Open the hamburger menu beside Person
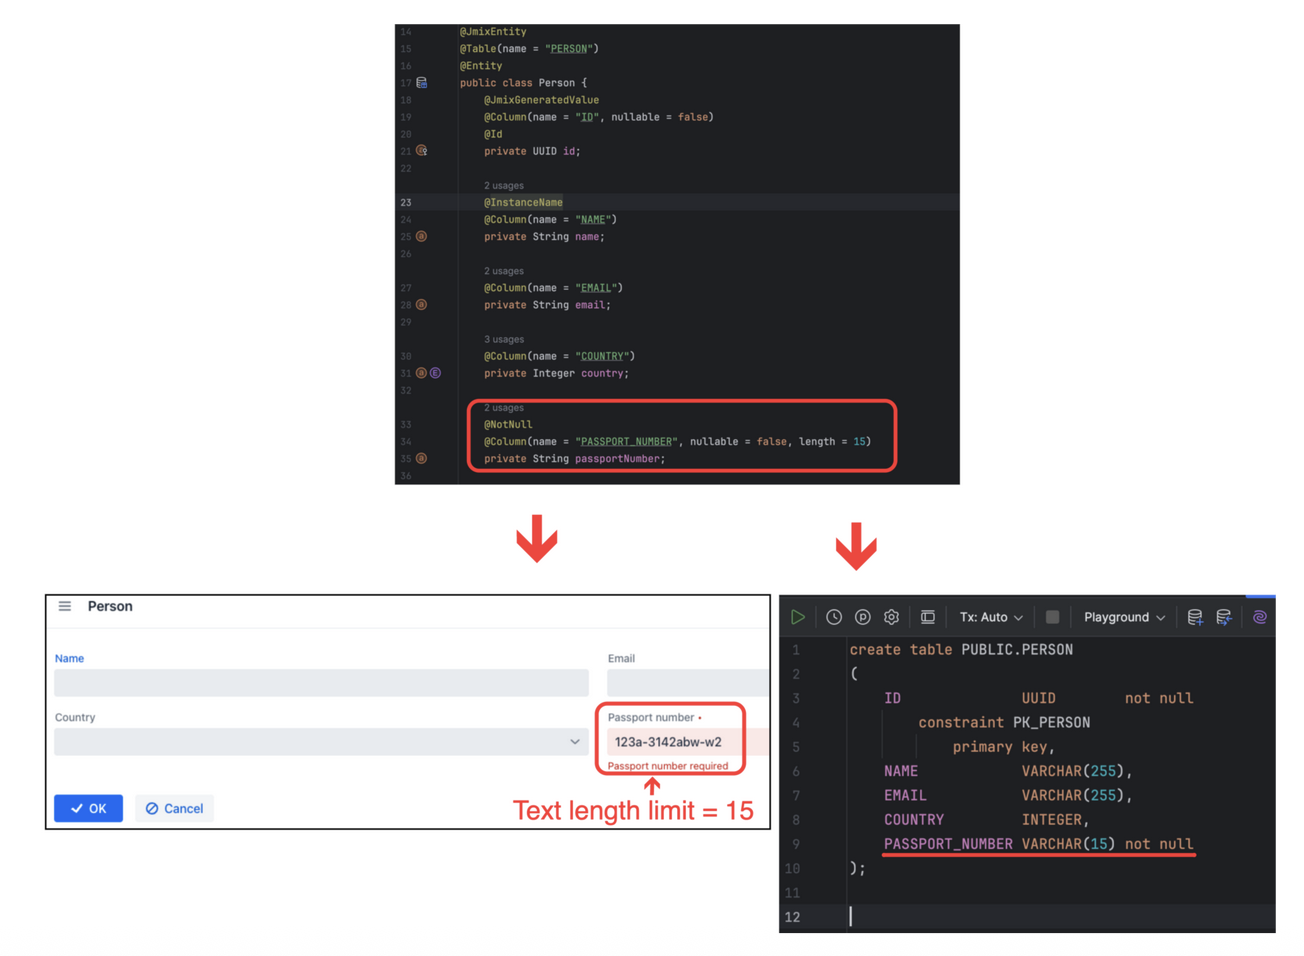The image size is (1304, 956). click(65, 606)
